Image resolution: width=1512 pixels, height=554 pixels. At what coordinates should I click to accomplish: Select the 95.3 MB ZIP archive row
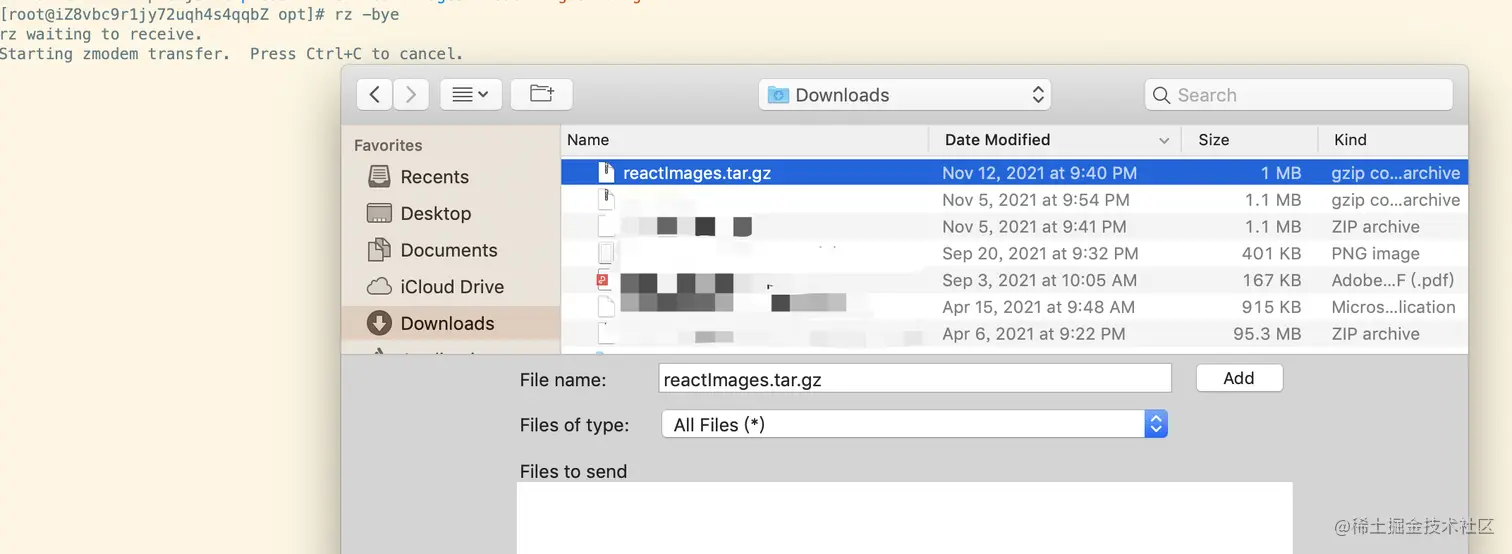click(x=1014, y=335)
